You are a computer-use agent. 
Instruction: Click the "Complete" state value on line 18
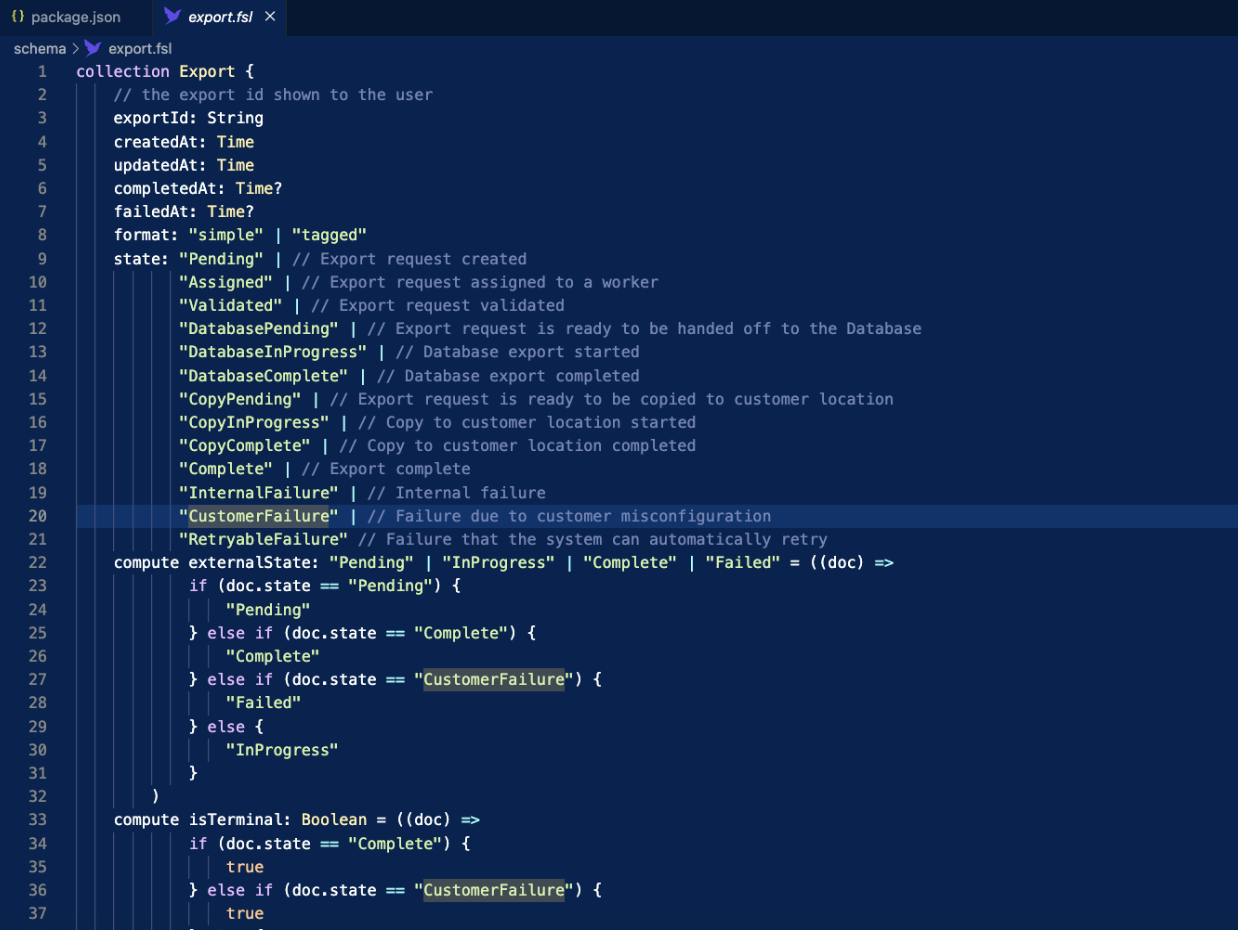pyautogui.click(x=226, y=469)
